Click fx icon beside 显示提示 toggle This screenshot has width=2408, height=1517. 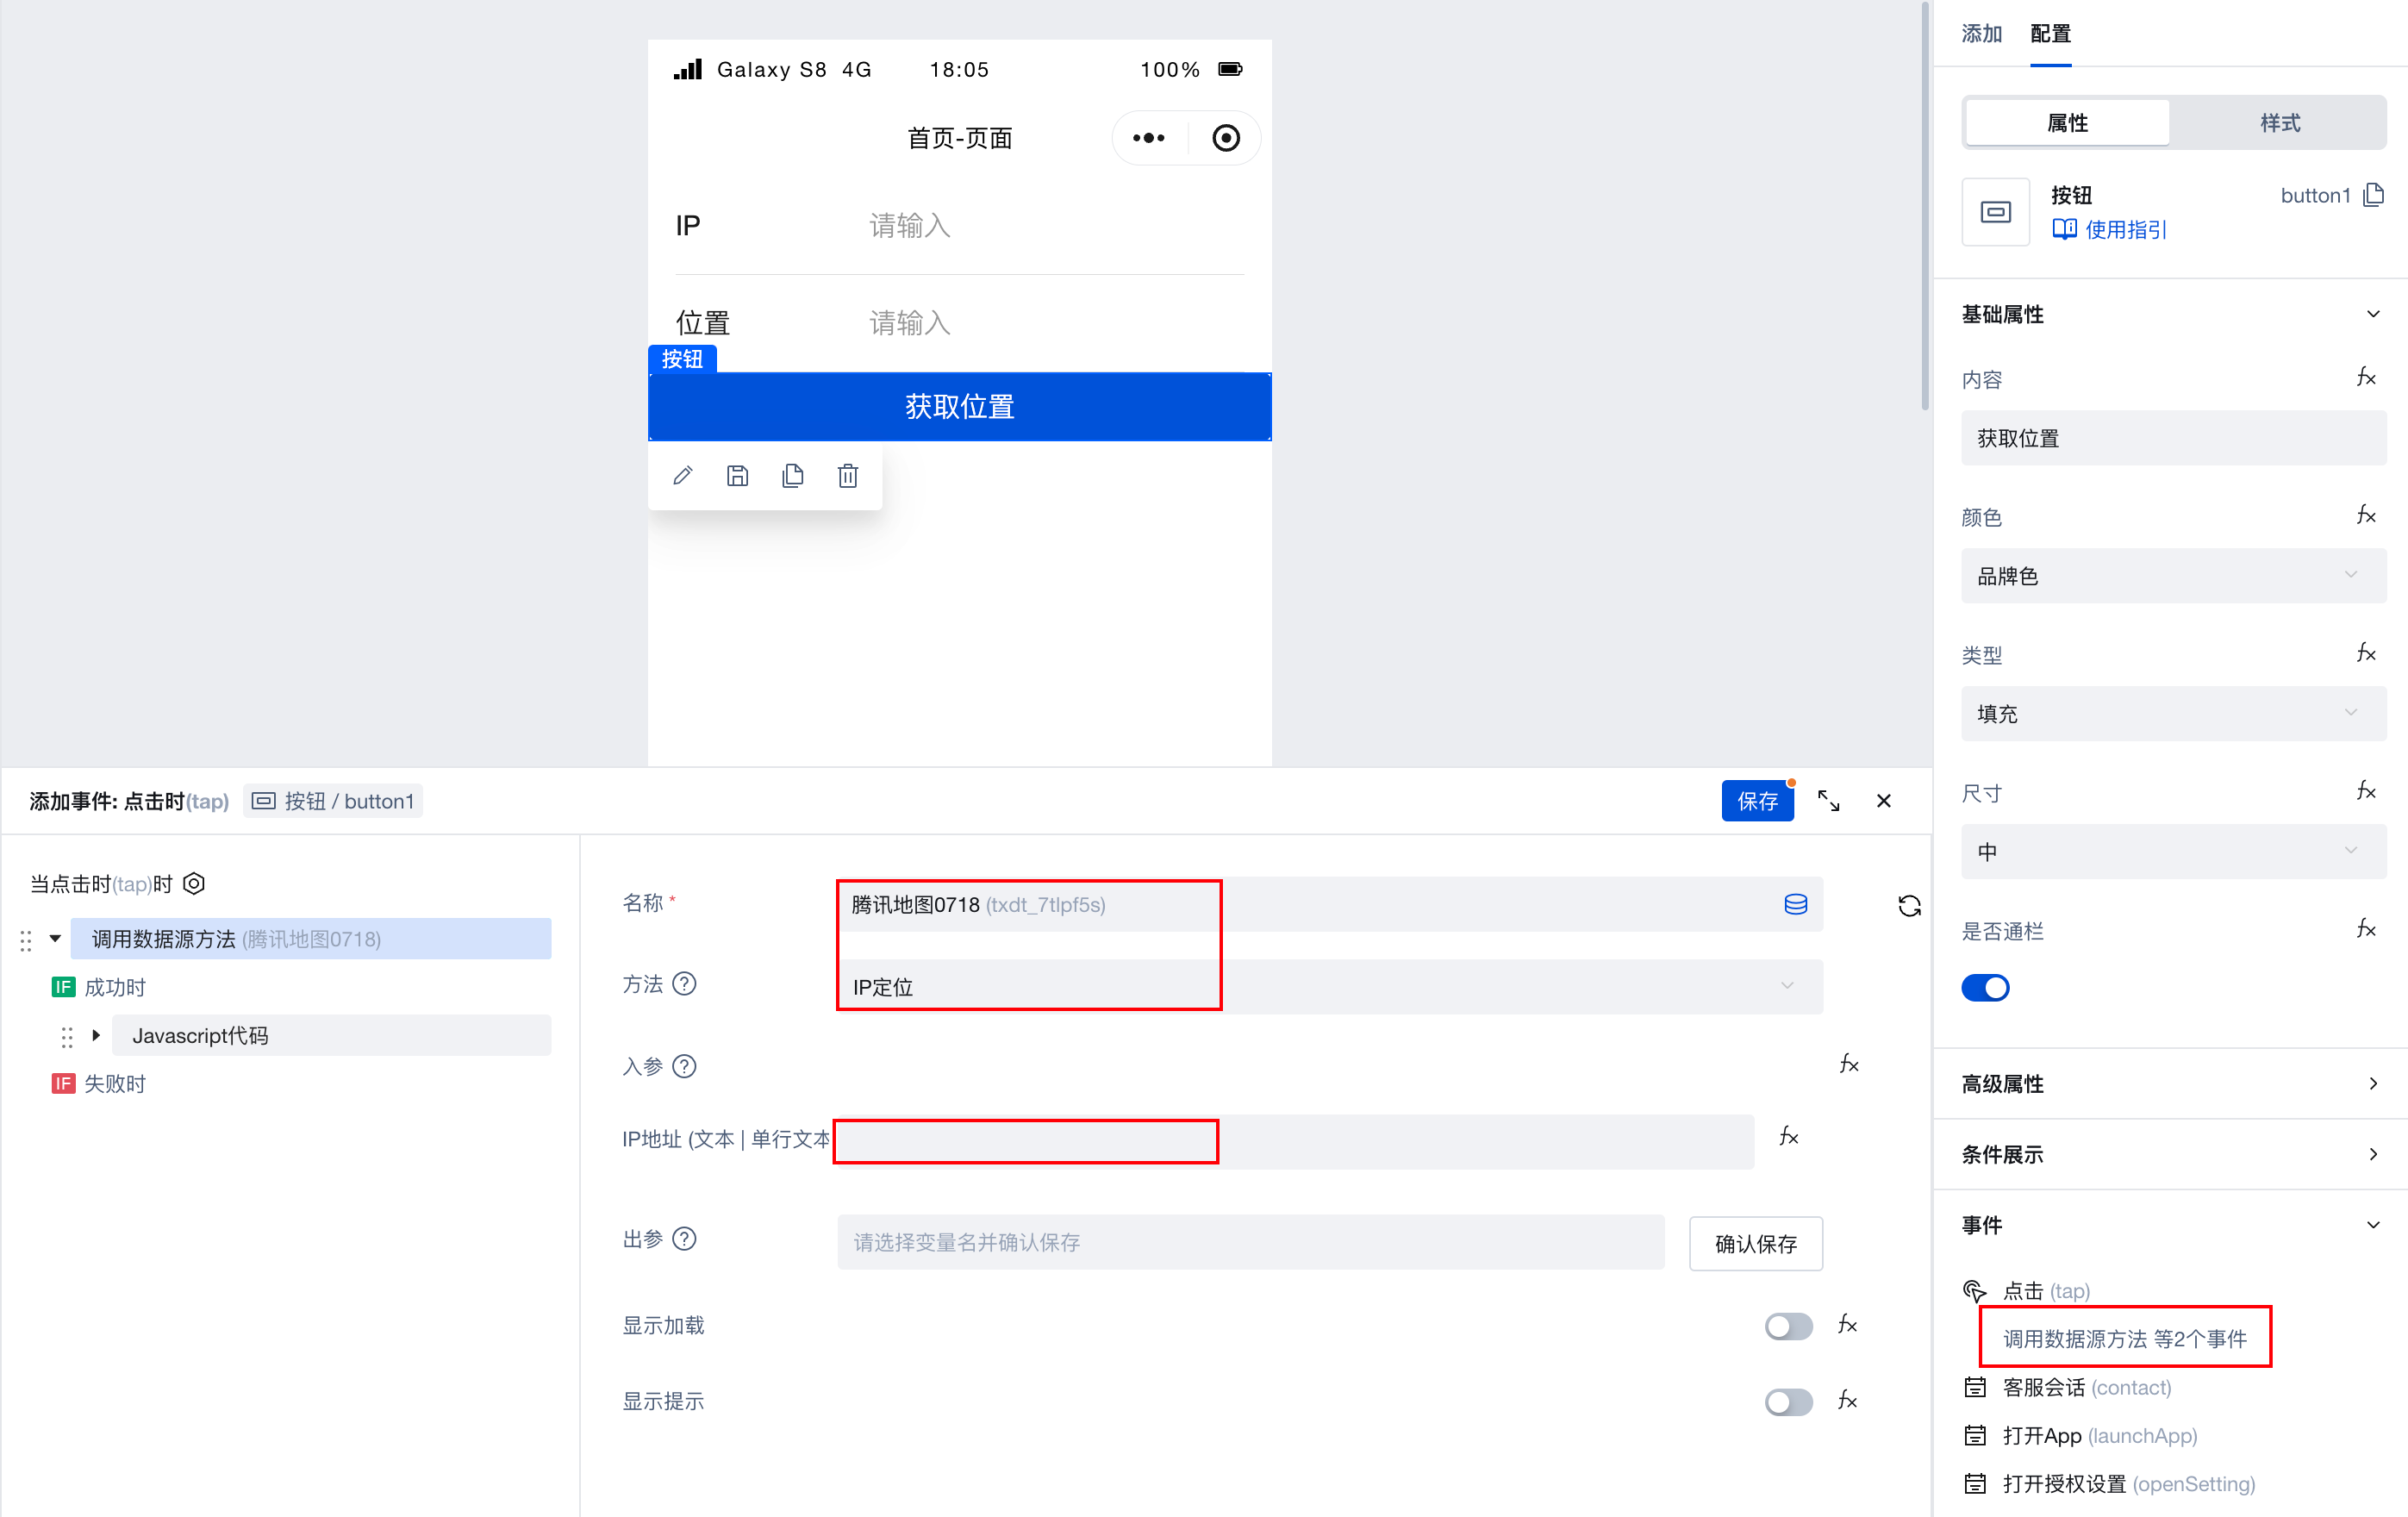coord(1848,1401)
